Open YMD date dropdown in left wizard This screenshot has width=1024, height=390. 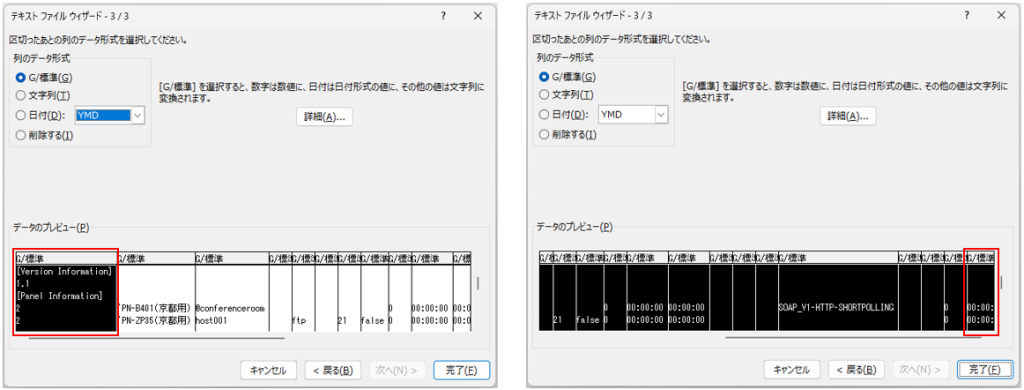coord(138,116)
